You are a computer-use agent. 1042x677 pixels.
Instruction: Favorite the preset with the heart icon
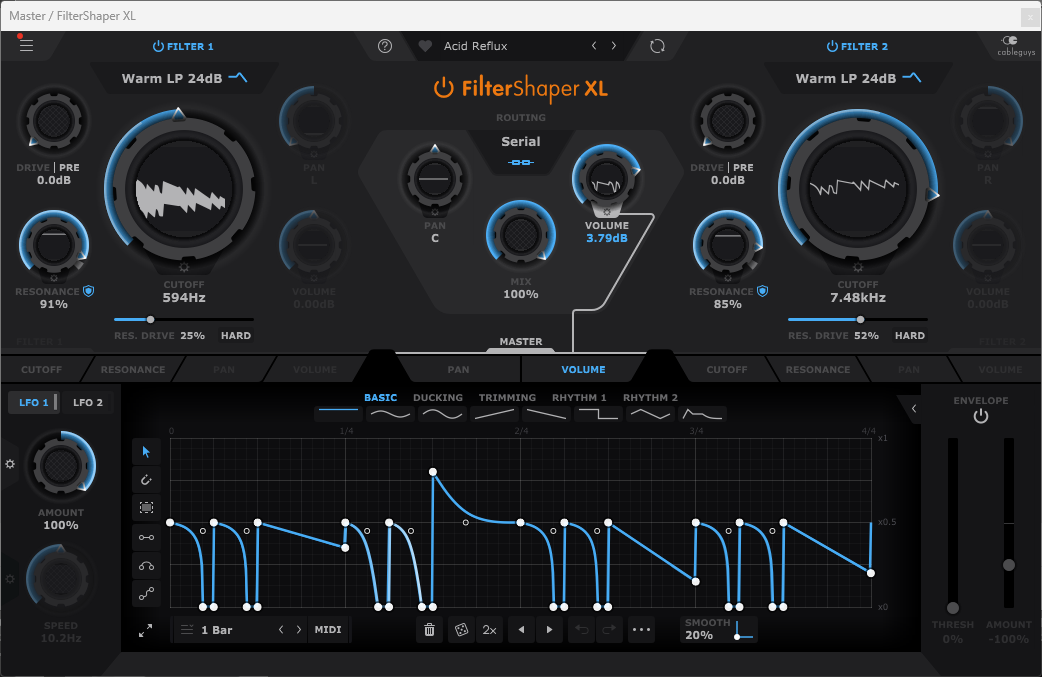[425, 46]
